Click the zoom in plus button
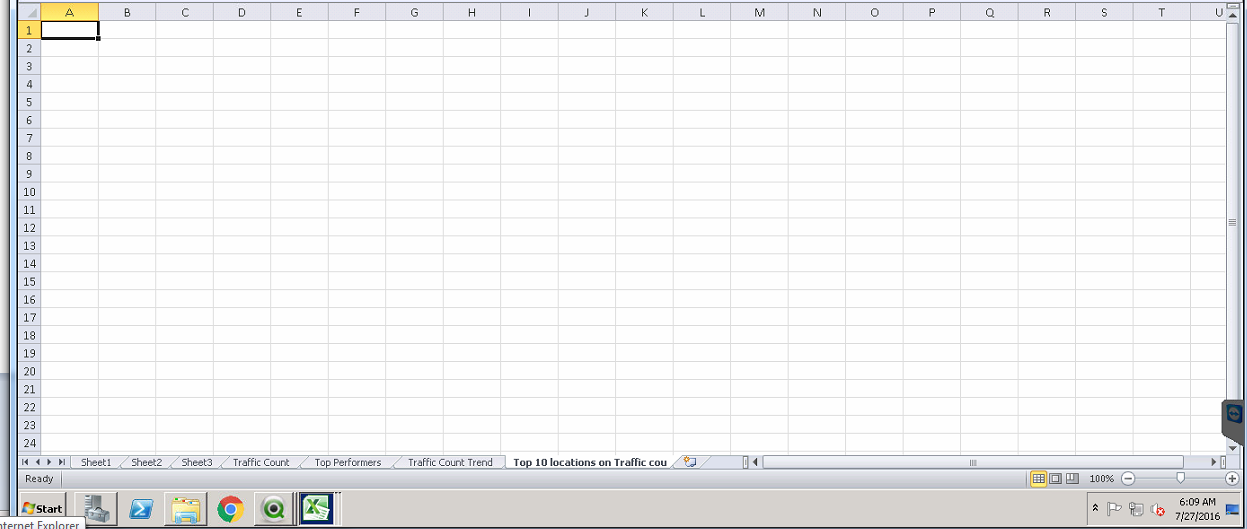 click(1232, 479)
